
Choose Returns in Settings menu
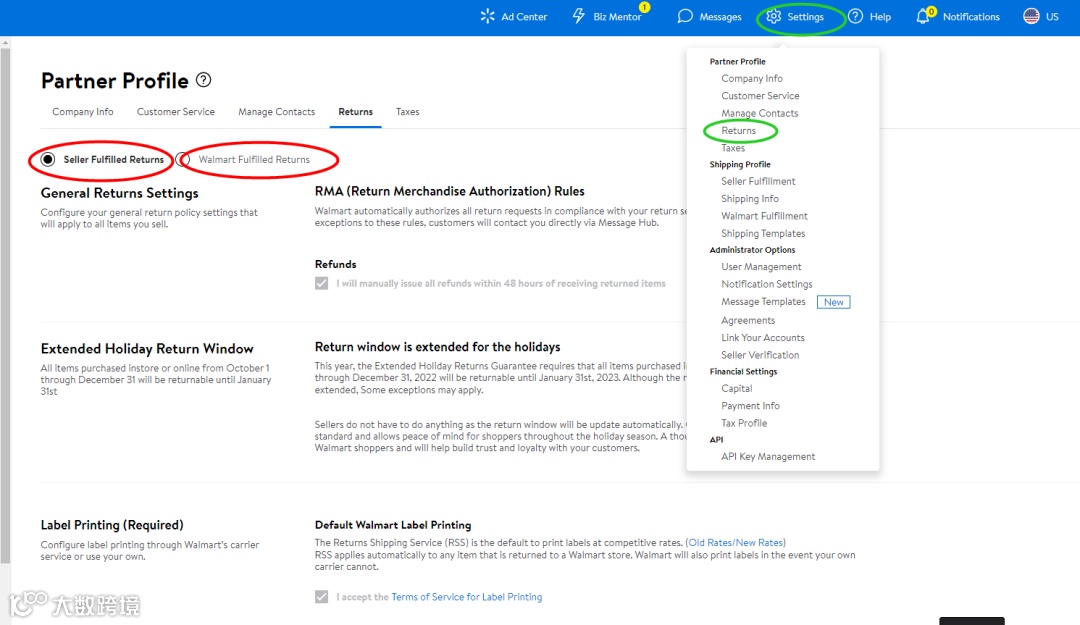tap(738, 130)
